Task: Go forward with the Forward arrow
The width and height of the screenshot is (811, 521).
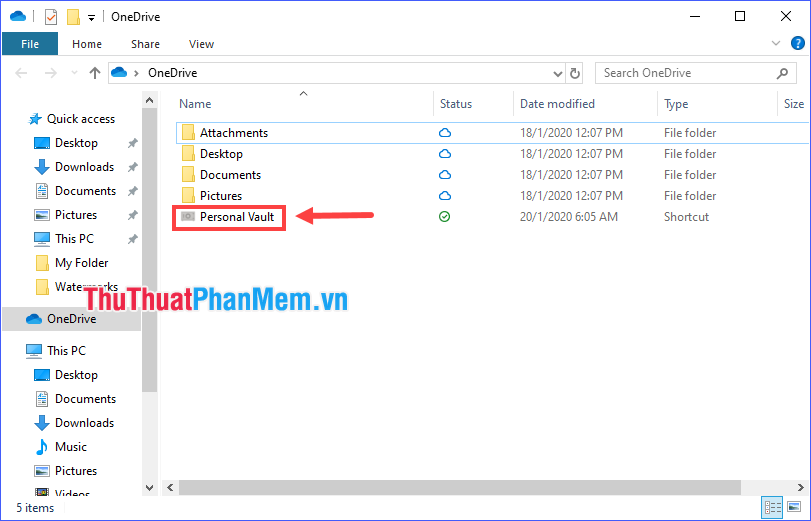Action: (51, 73)
